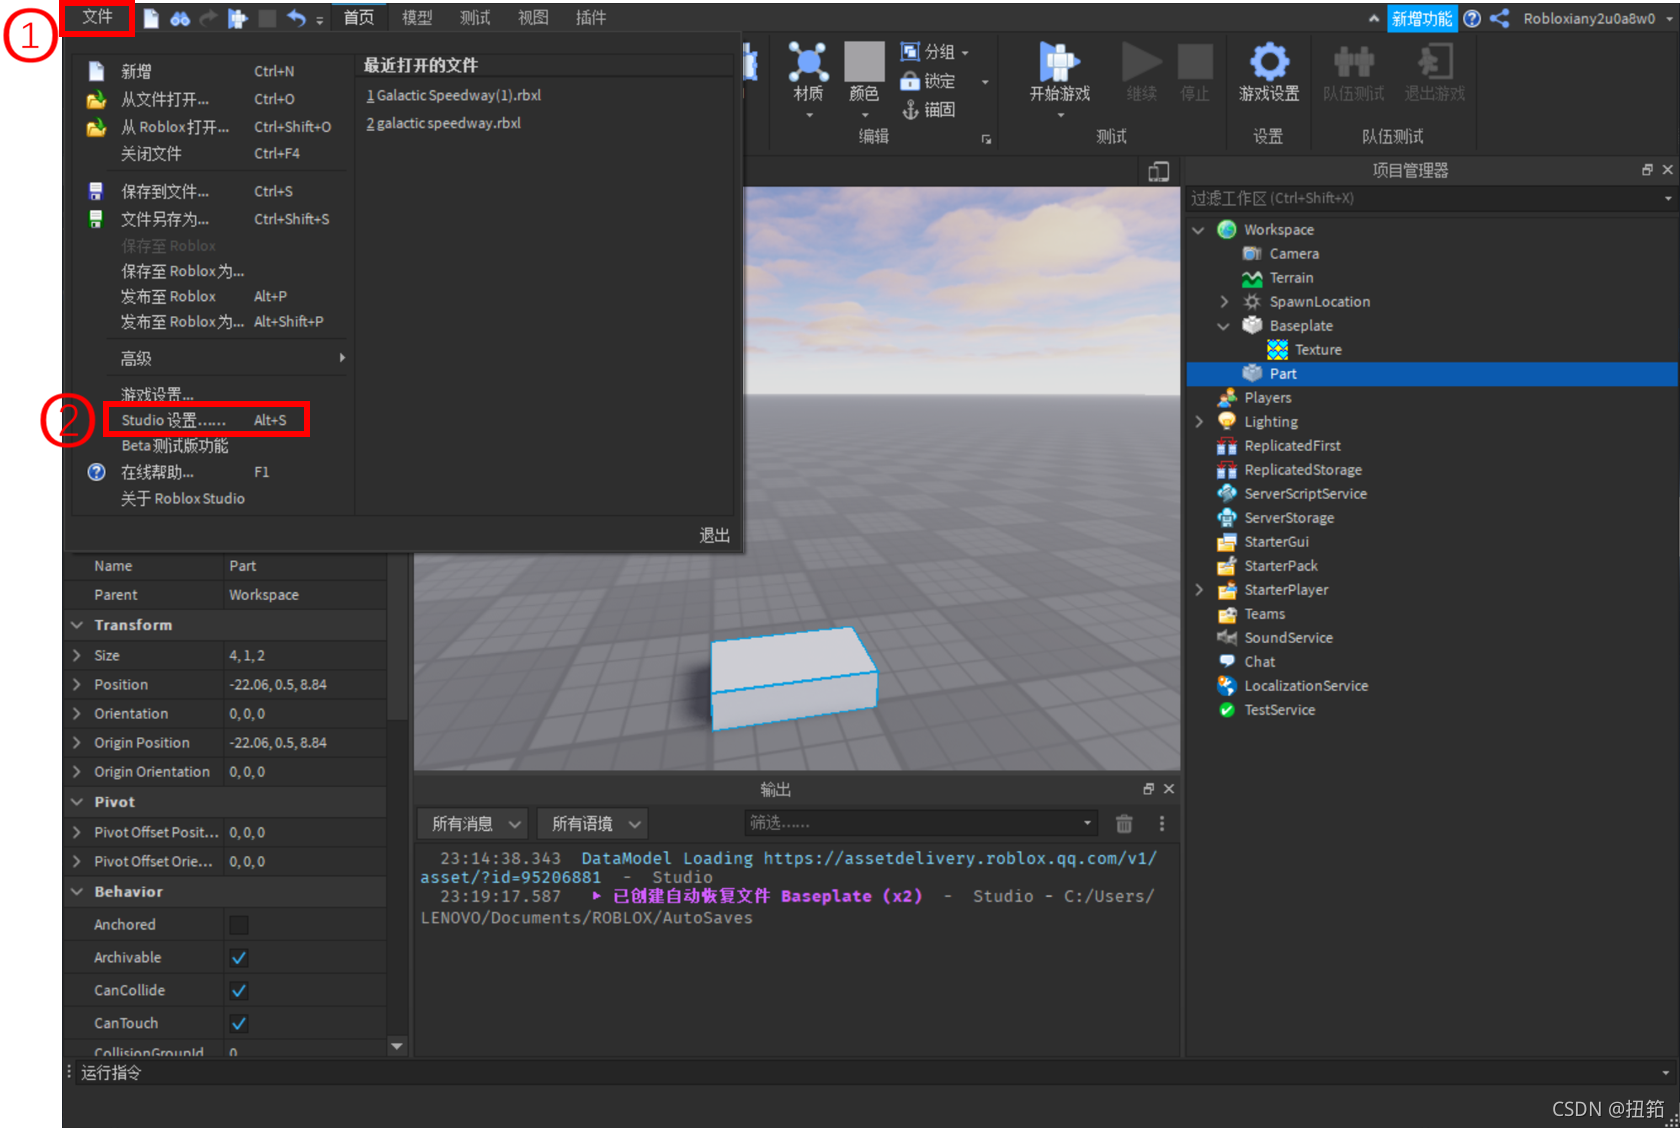This screenshot has width=1680, height=1128.
Task: Collapse the Workspace tree node
Action: tap(1199, 230)
